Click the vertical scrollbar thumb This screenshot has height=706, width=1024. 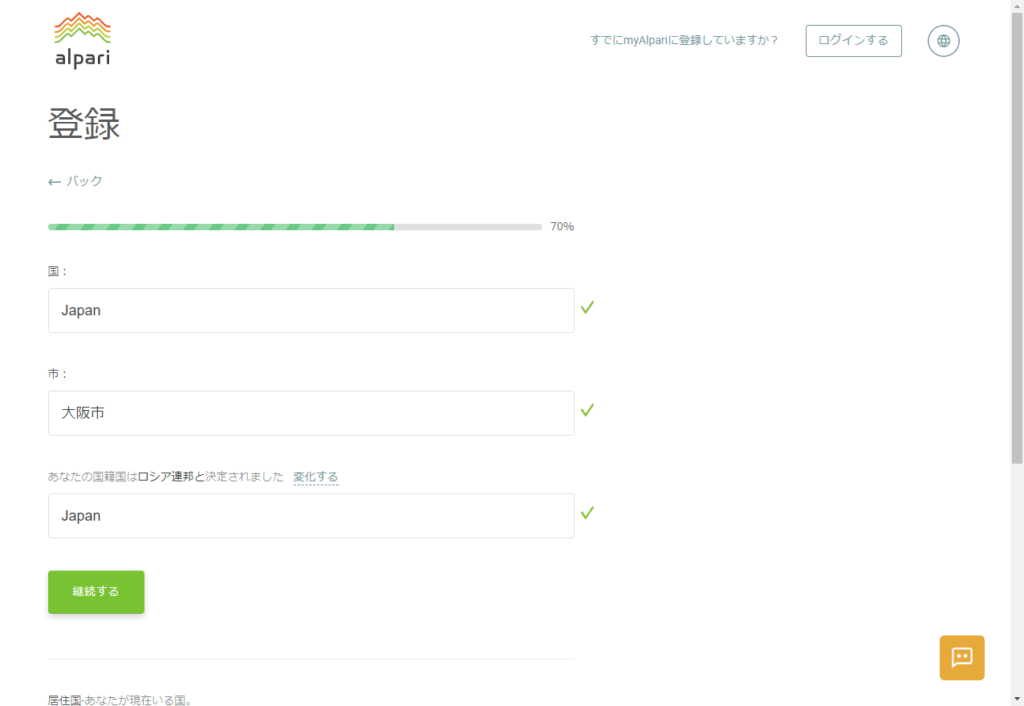(1017, 238)
